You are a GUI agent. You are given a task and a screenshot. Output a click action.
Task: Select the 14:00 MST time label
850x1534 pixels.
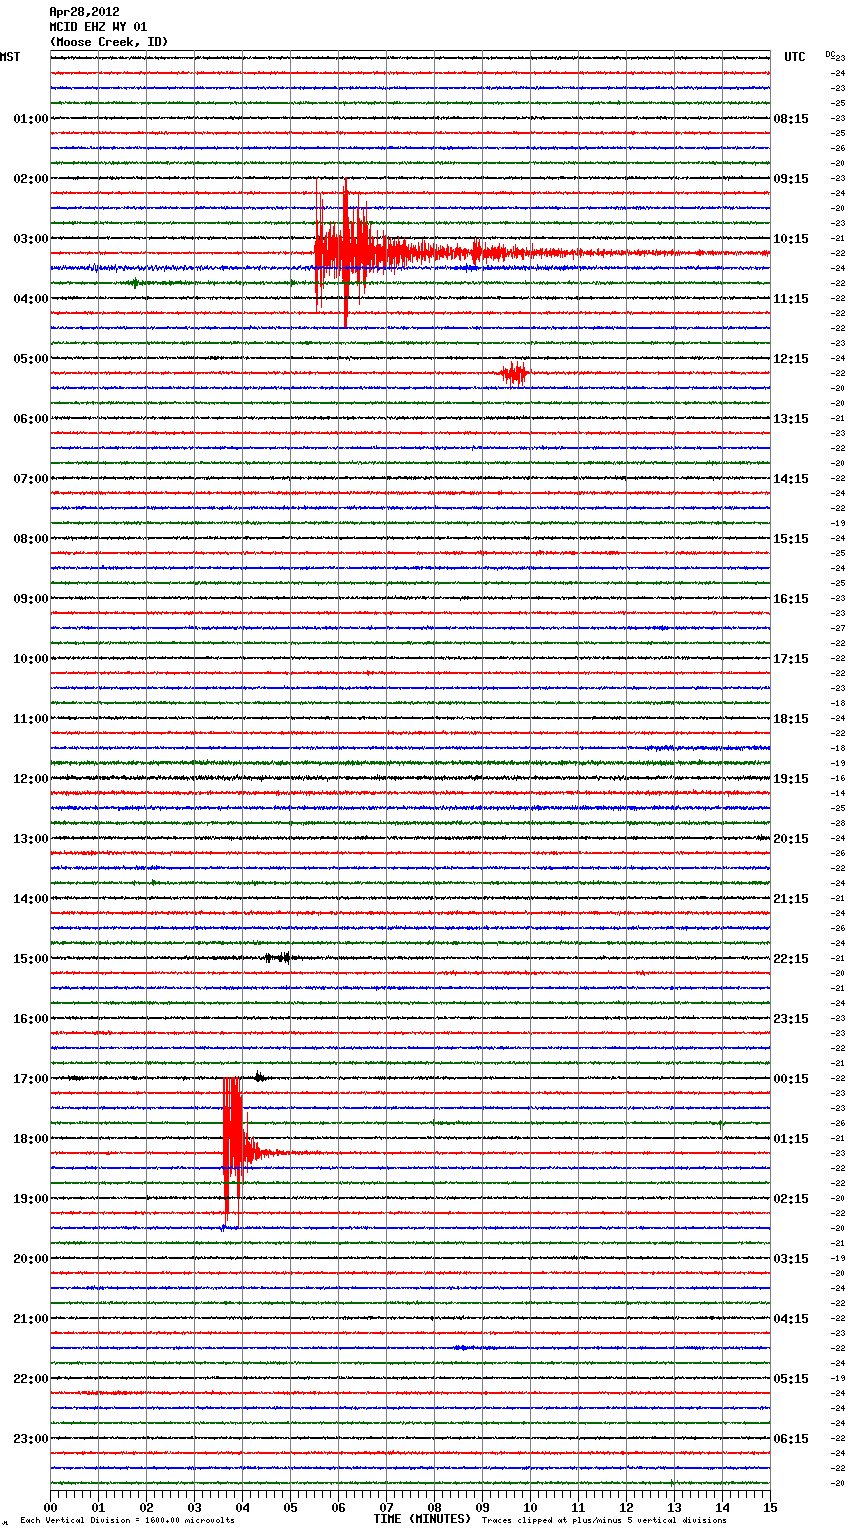[31, 899]
